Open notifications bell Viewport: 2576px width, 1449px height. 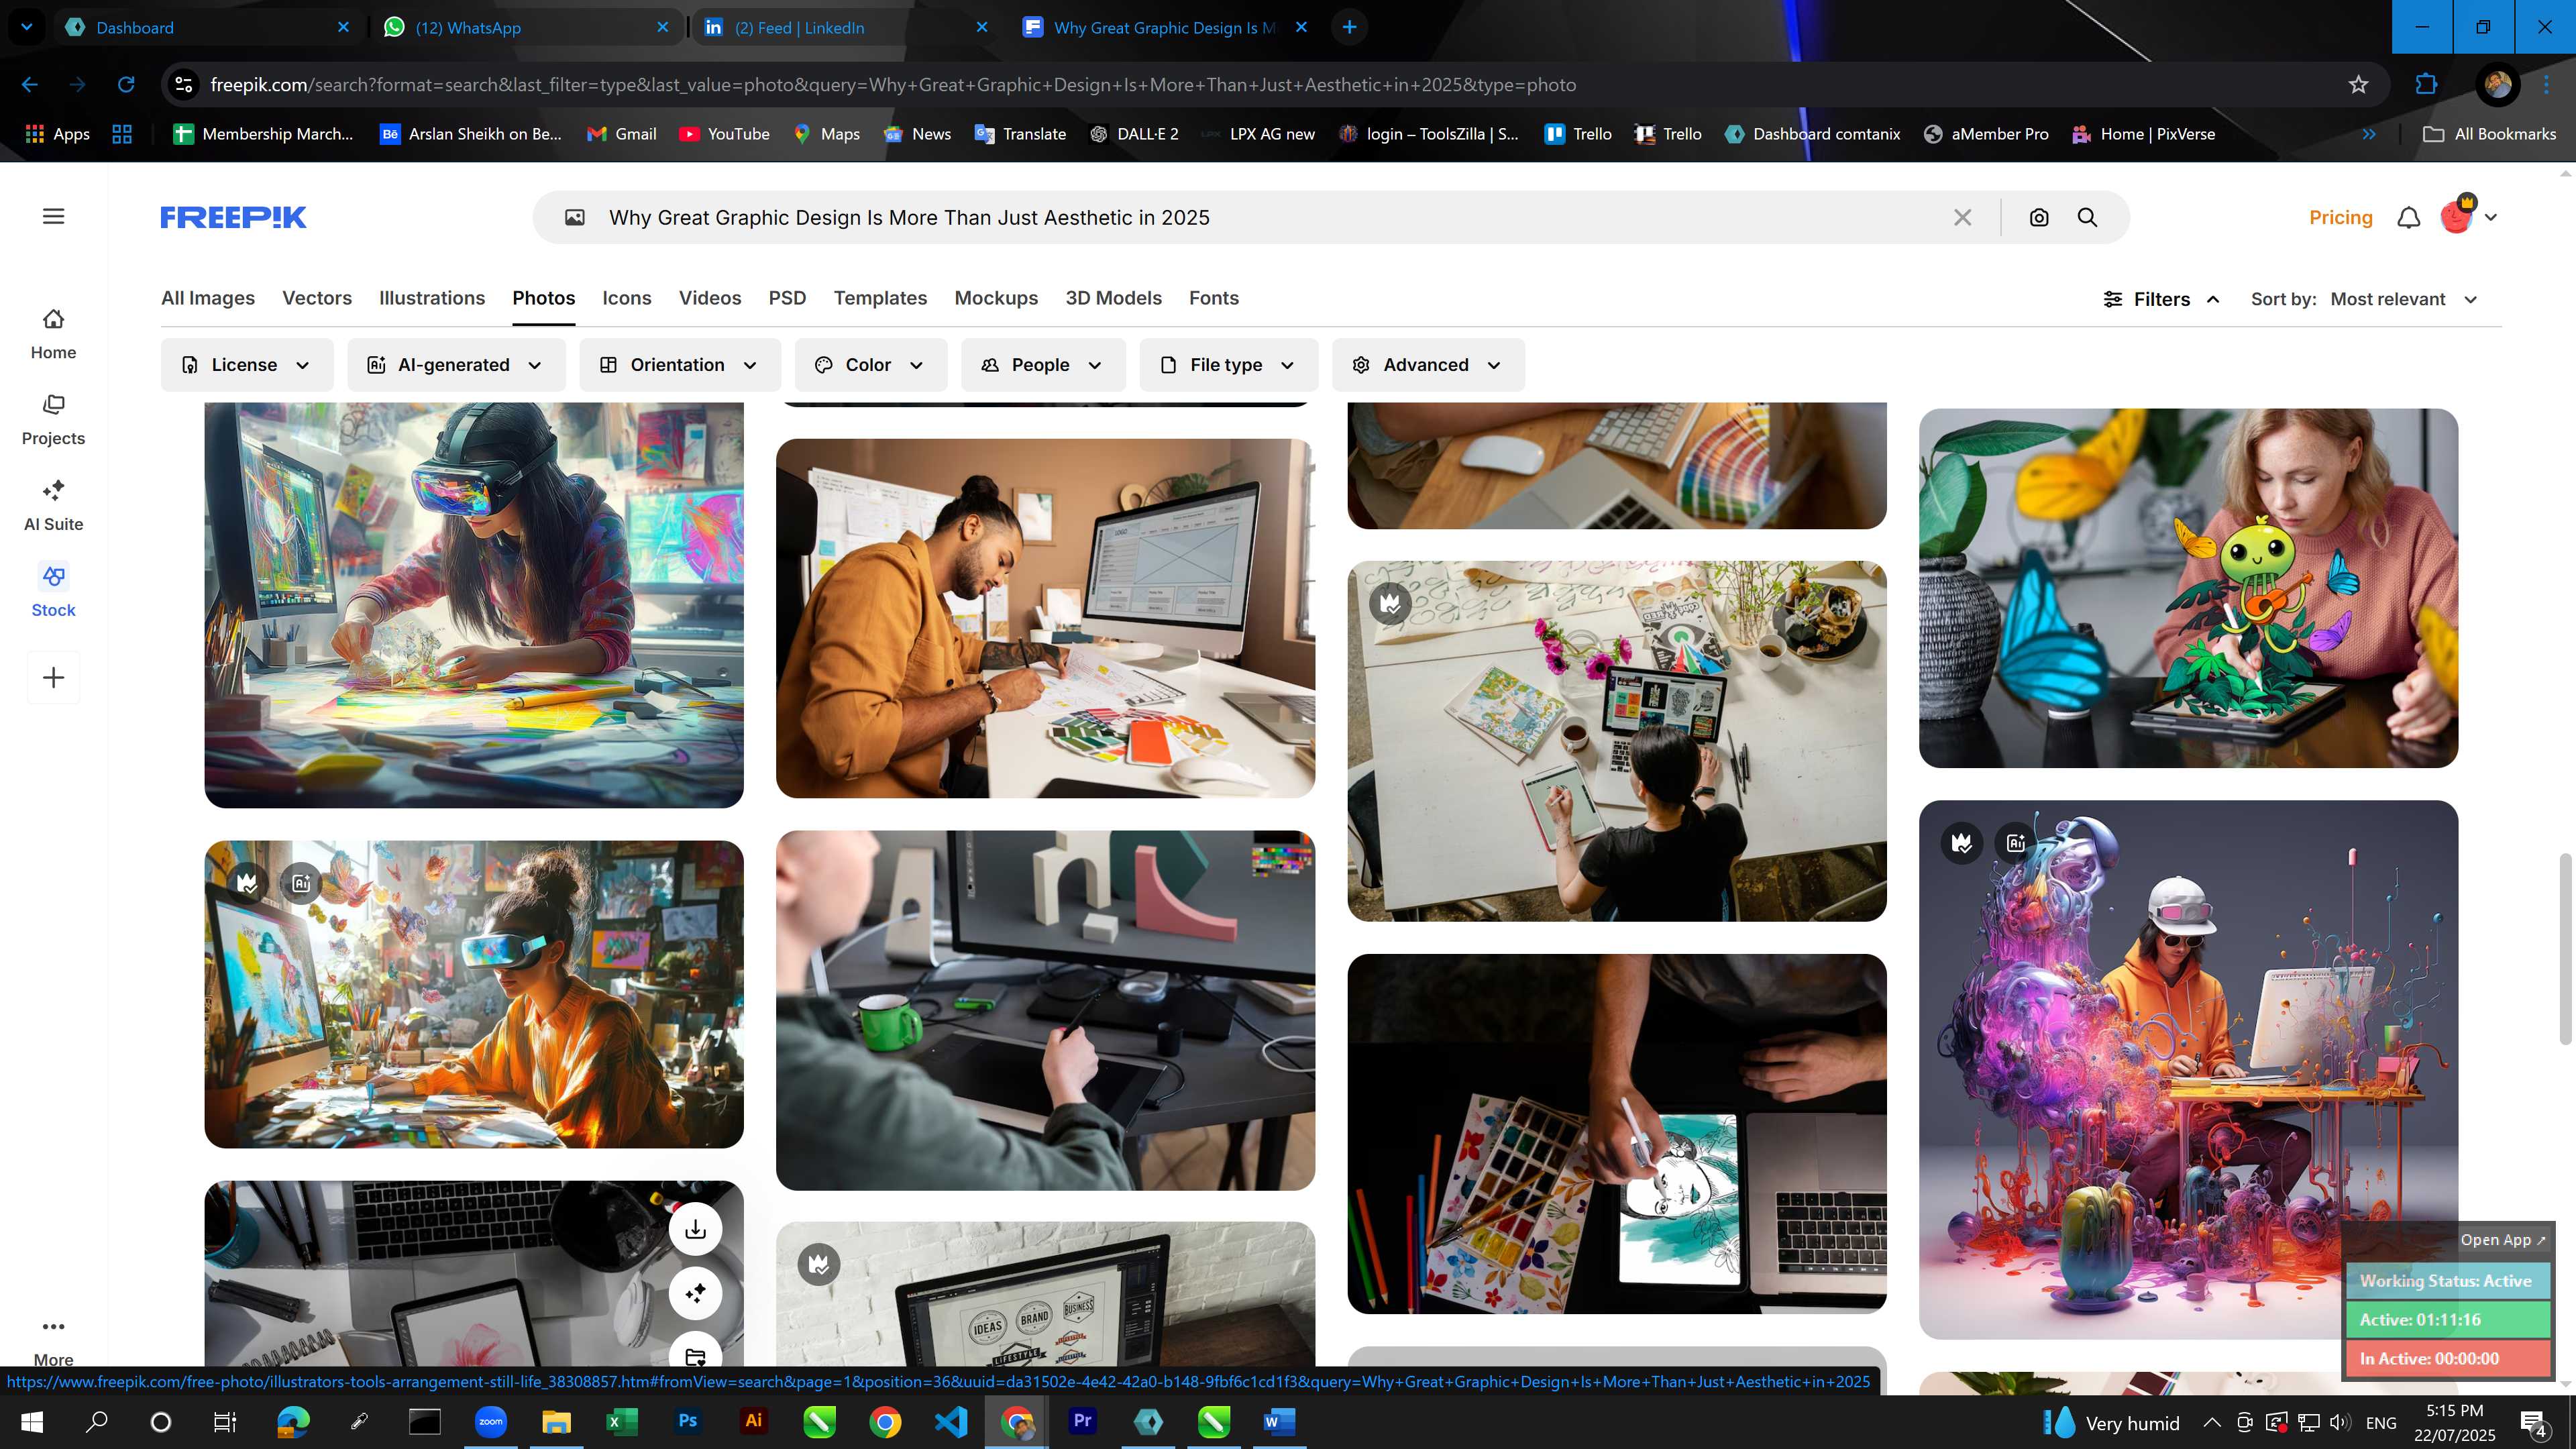point(2409,217)
